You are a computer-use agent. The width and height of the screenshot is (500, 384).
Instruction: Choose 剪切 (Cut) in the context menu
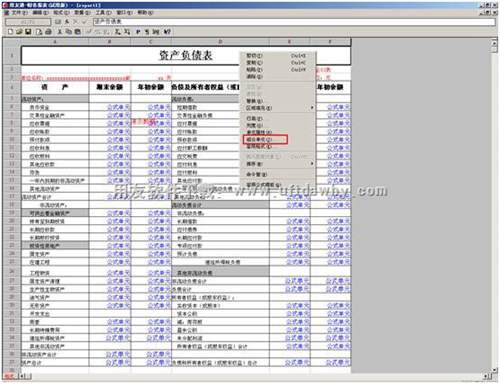pos(277,56)
